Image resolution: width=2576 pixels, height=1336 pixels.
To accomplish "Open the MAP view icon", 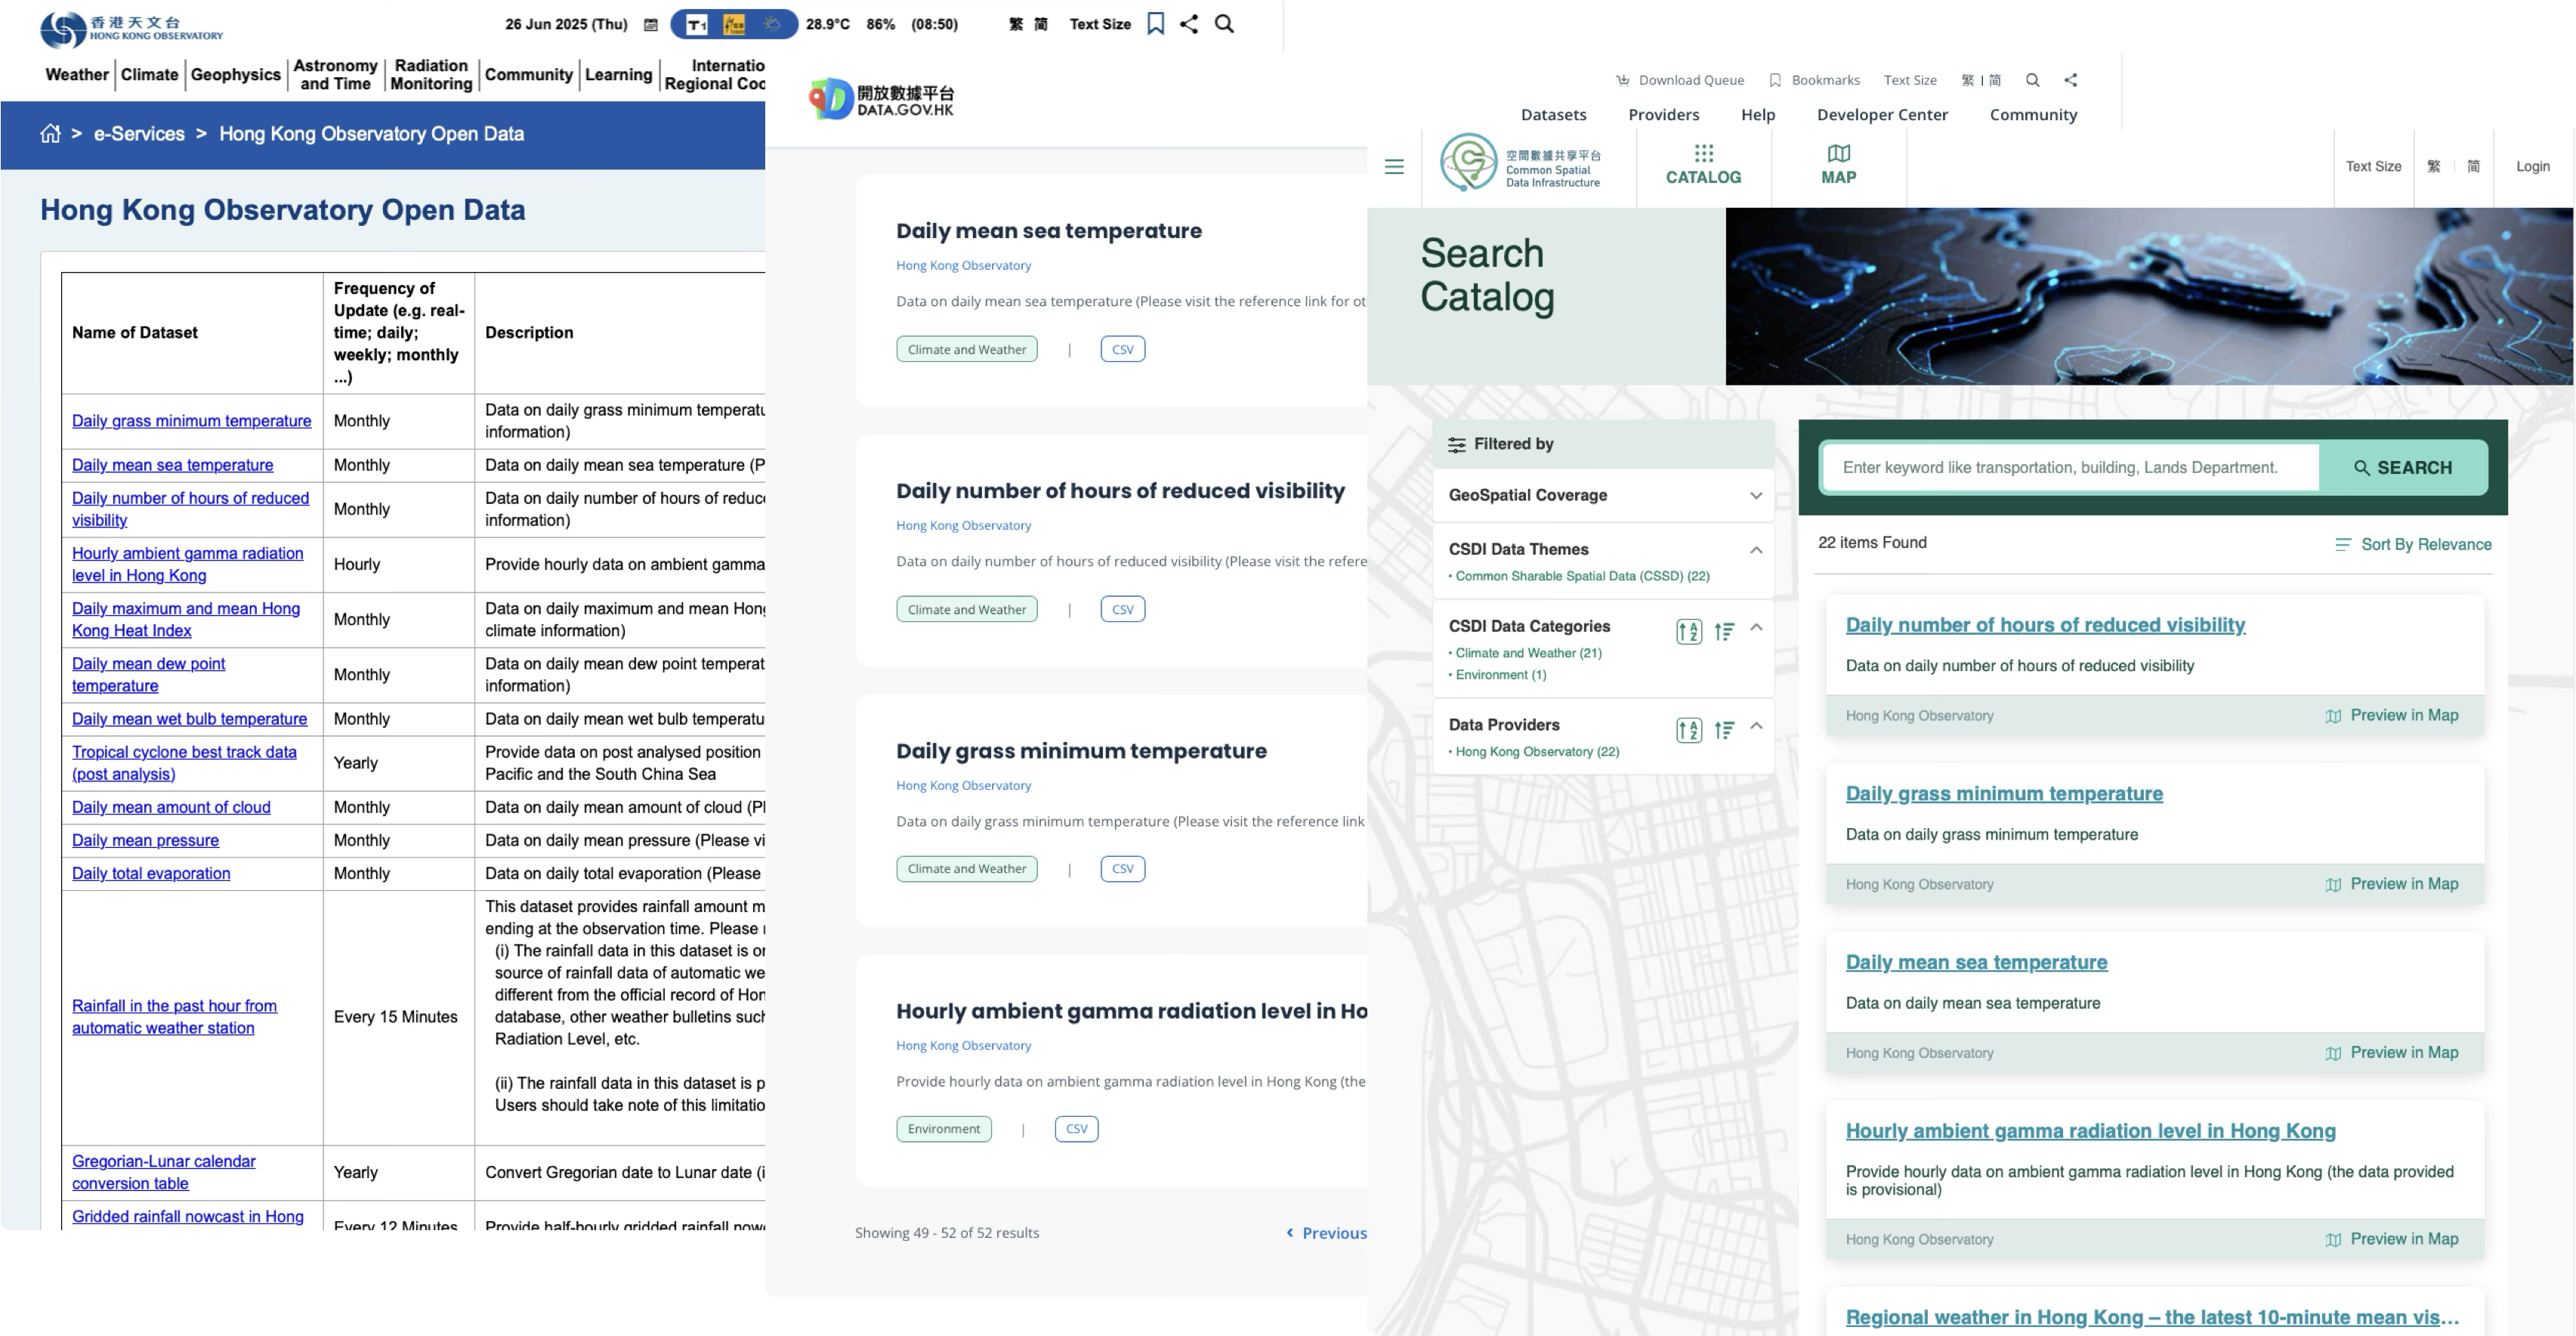I will (1838, 153).
